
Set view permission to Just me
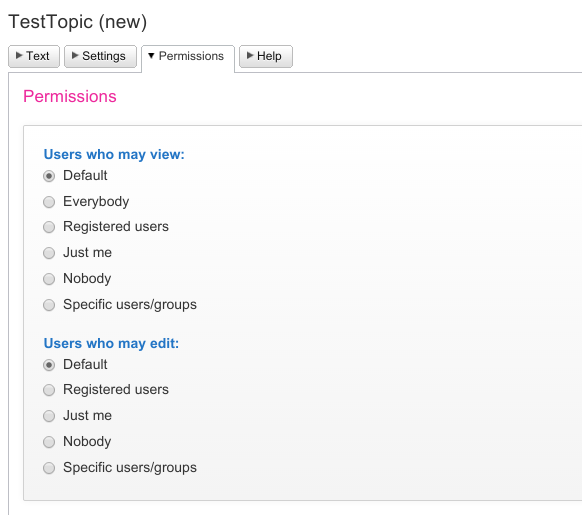(x=49, y=253)
